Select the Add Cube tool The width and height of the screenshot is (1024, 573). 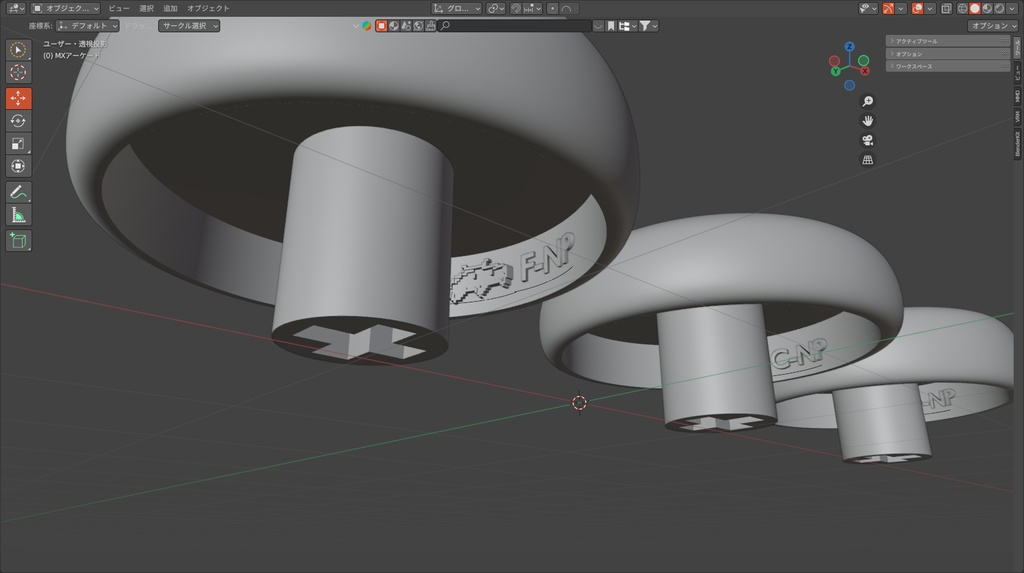pos(18,240)
